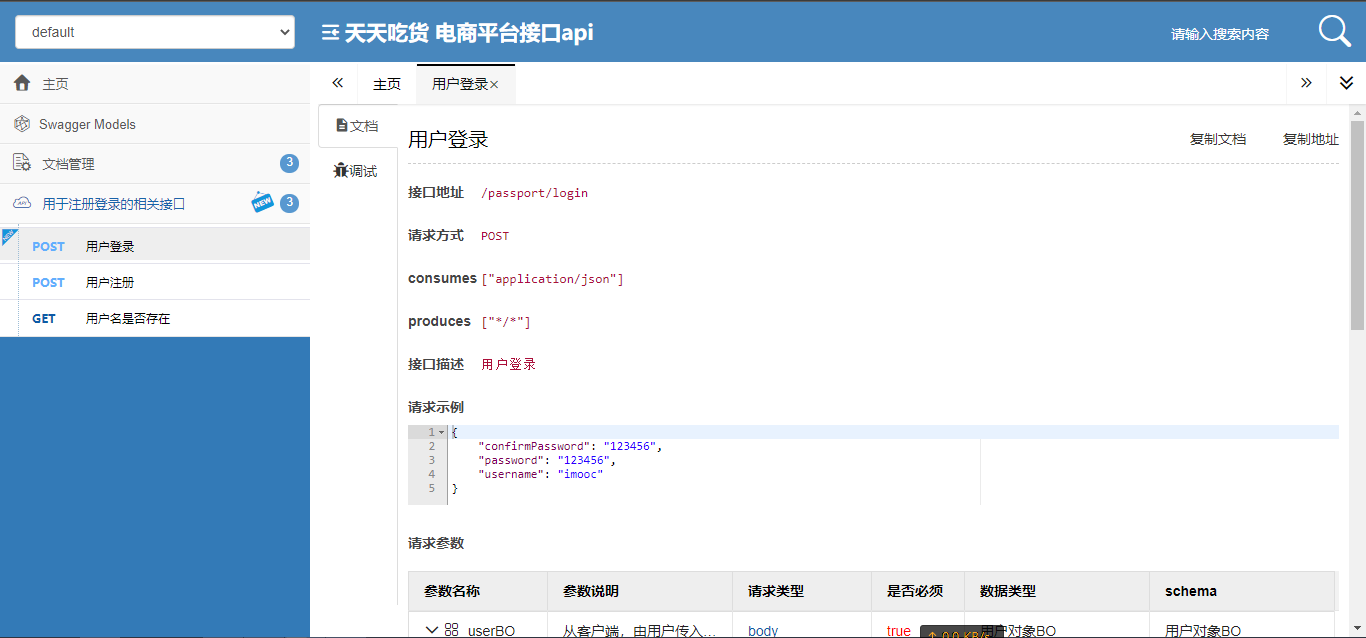Fold the JSON code block arrow
The height and width of the screenshot is (638, 1366).
click(442, 432)
